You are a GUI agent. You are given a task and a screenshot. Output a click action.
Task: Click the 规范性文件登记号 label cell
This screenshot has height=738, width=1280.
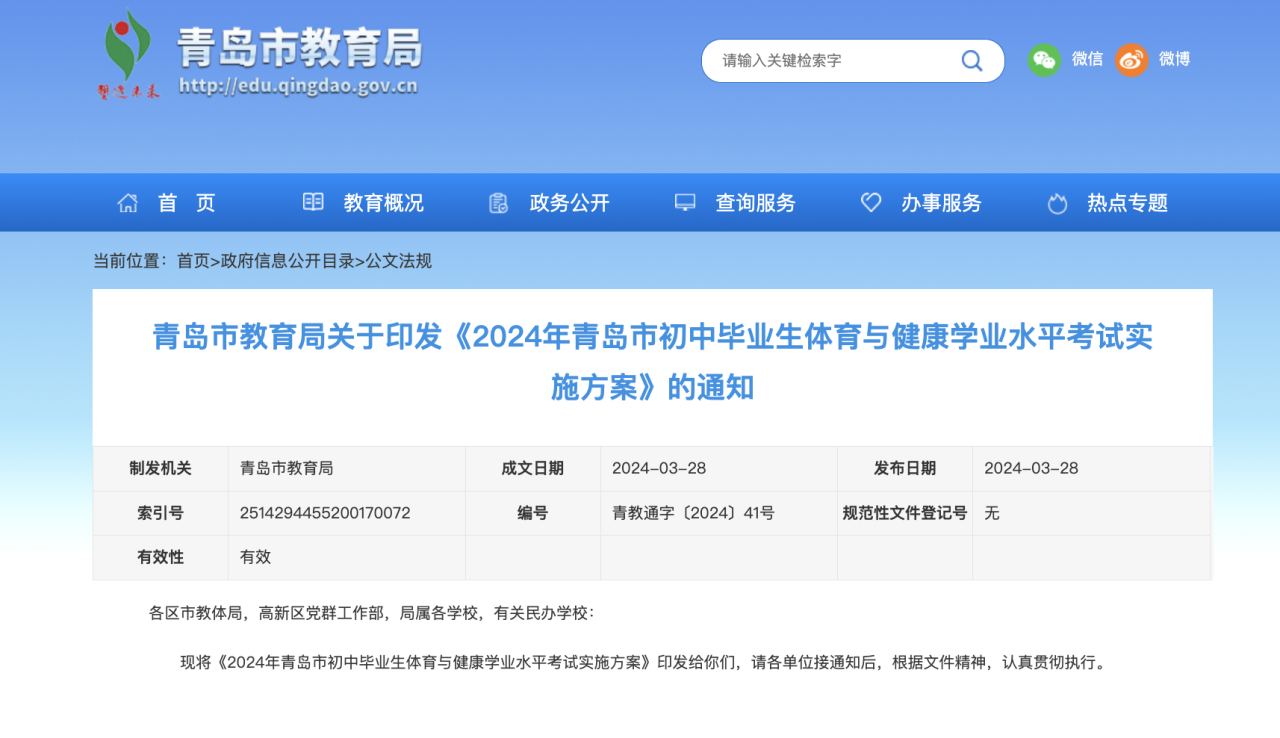[x=905, y=513]
